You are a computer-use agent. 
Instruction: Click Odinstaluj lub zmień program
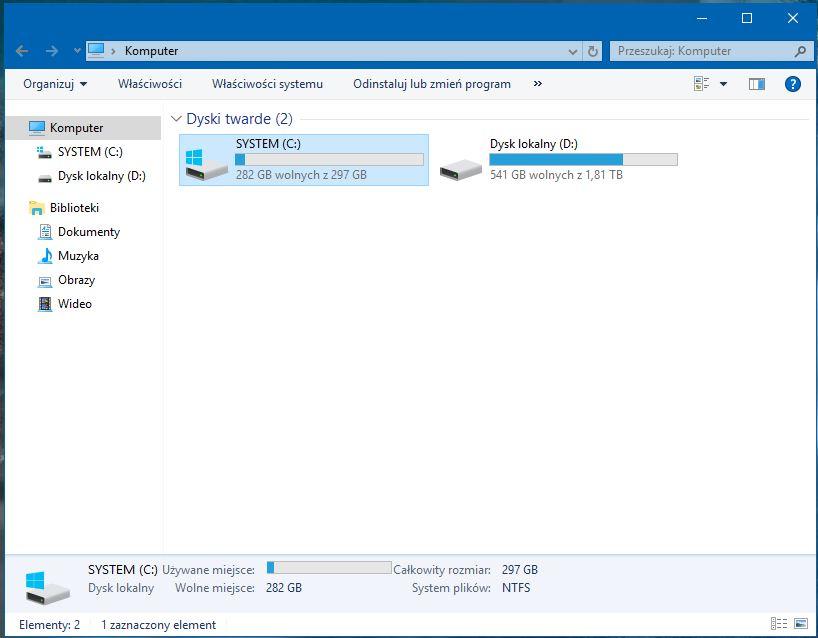[x=431, y=84]
